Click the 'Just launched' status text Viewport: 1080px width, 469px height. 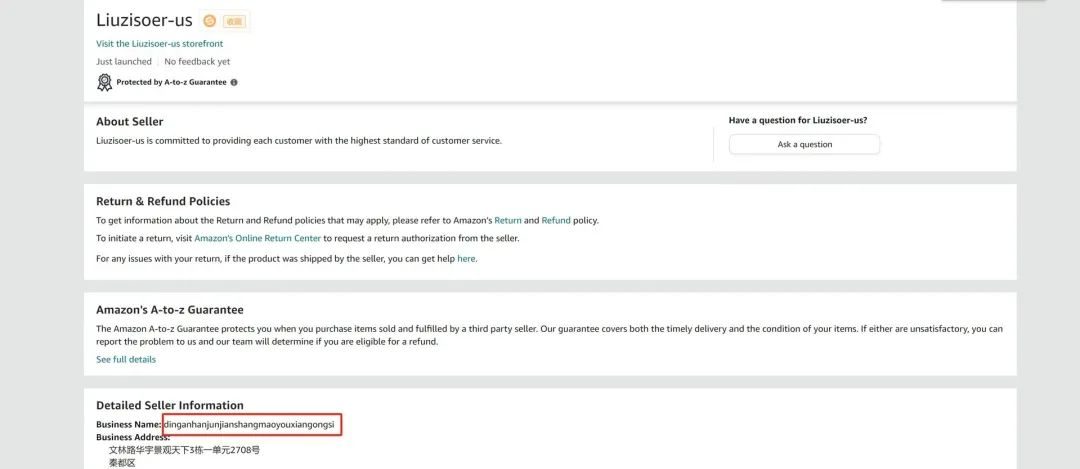click(x=124, y=61)
